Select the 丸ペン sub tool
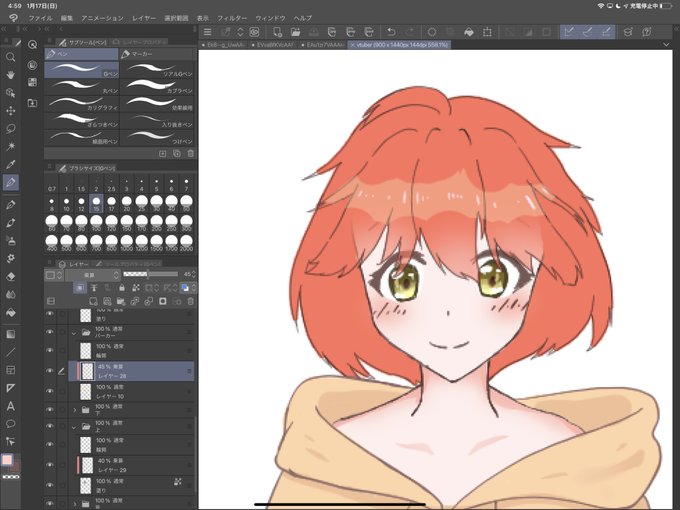680x510 pixels. click(82, 86)
